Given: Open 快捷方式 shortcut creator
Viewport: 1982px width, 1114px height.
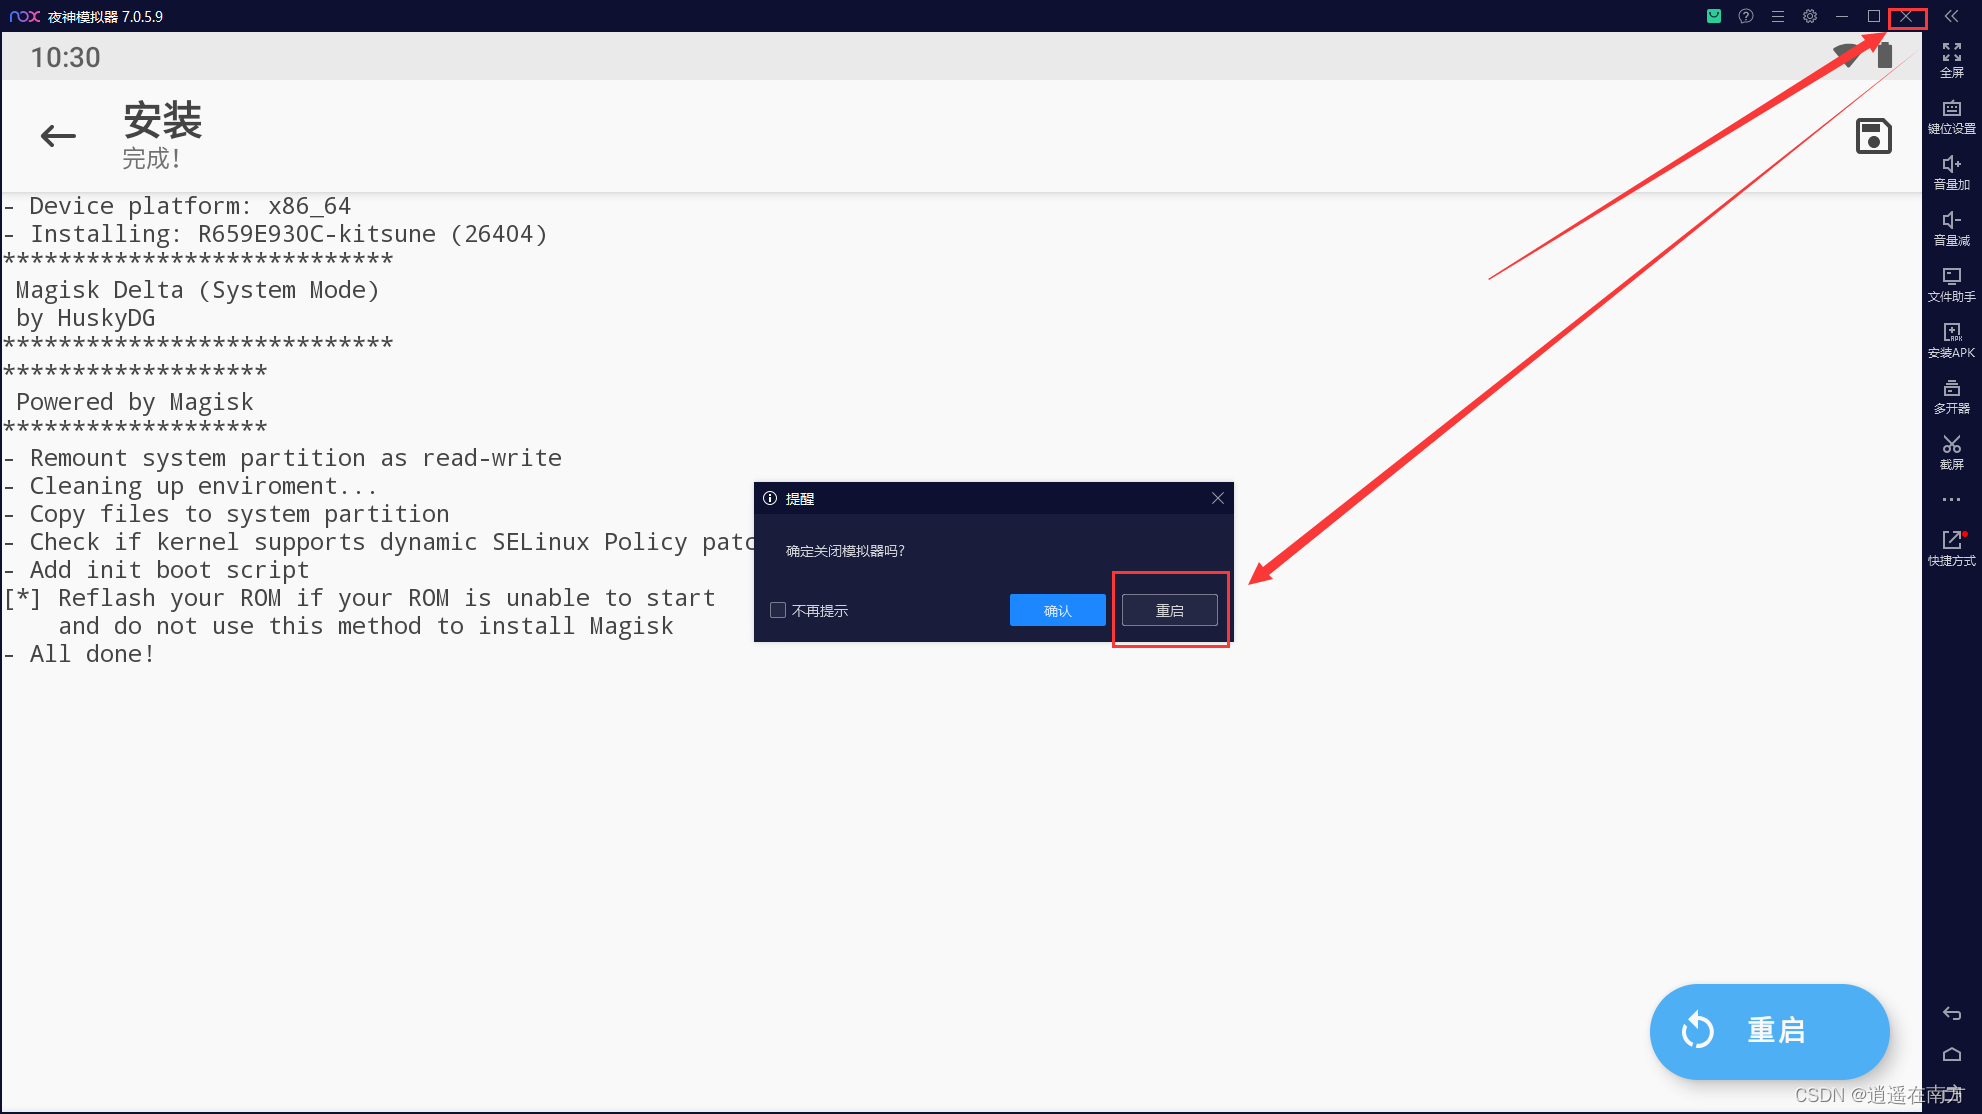Looking at the screenshot, I should pyautogui.click(x=1951, y=548).
